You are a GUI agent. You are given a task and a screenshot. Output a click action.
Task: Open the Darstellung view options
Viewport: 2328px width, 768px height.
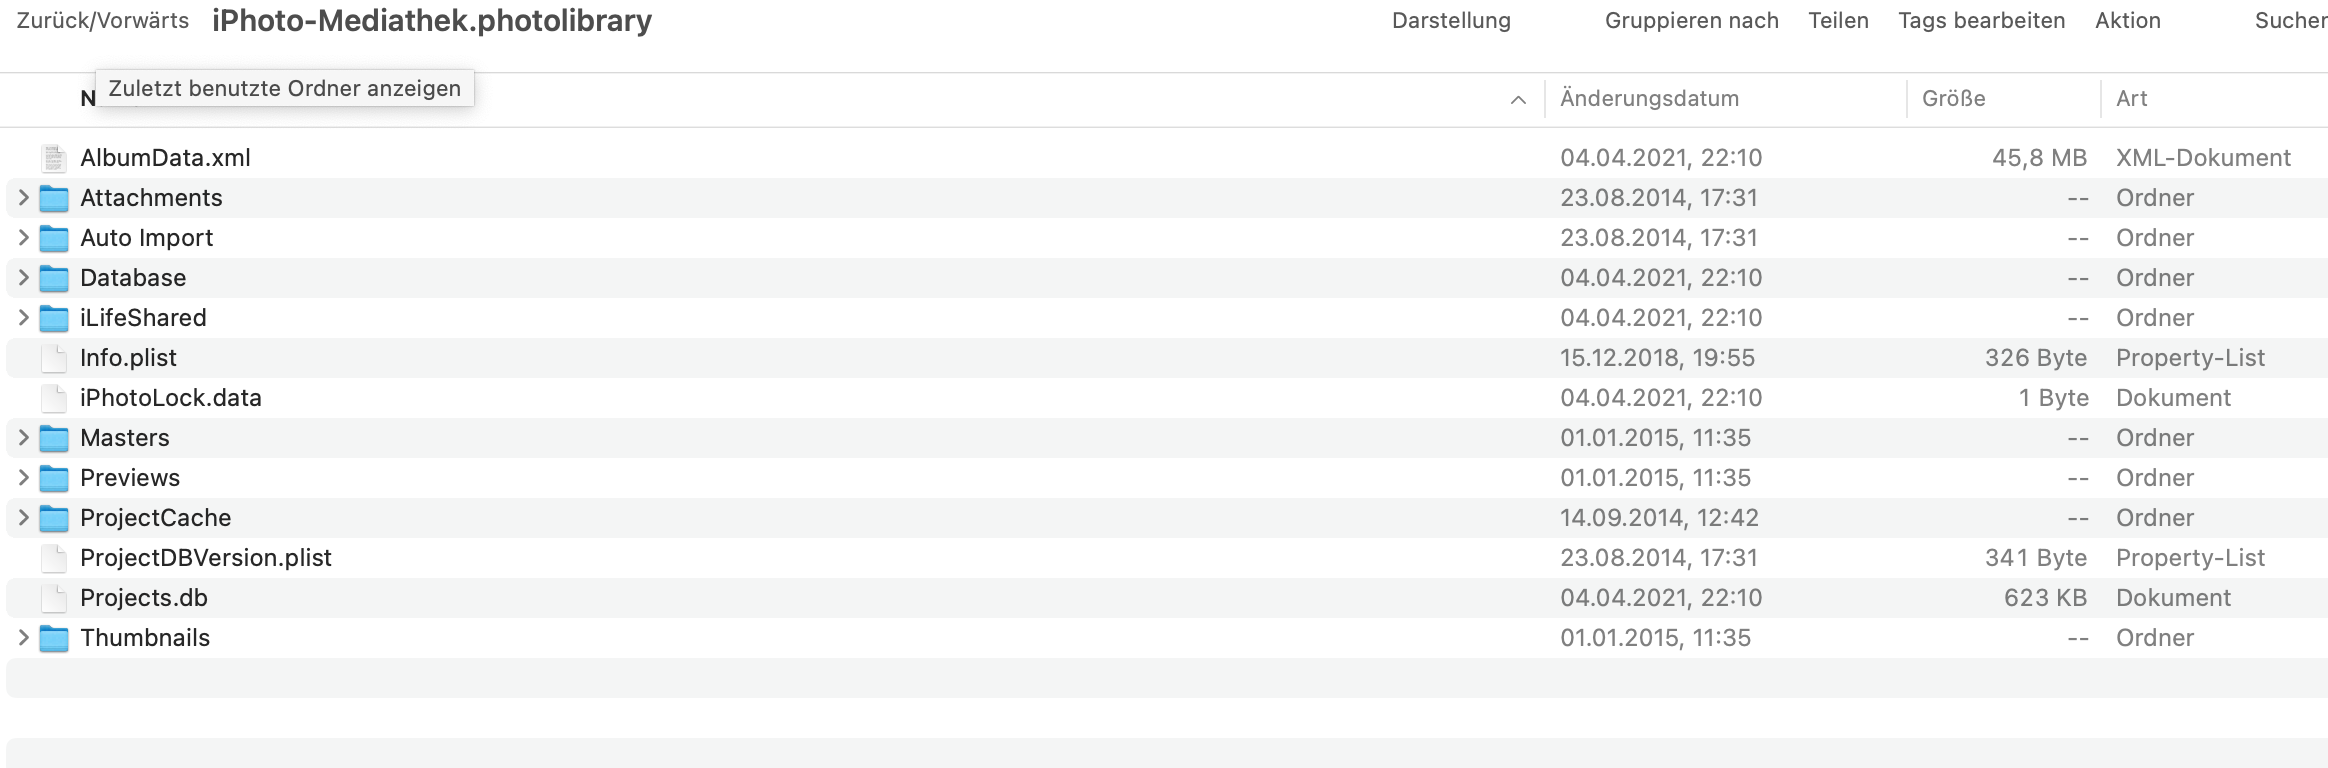[1451, 21]
